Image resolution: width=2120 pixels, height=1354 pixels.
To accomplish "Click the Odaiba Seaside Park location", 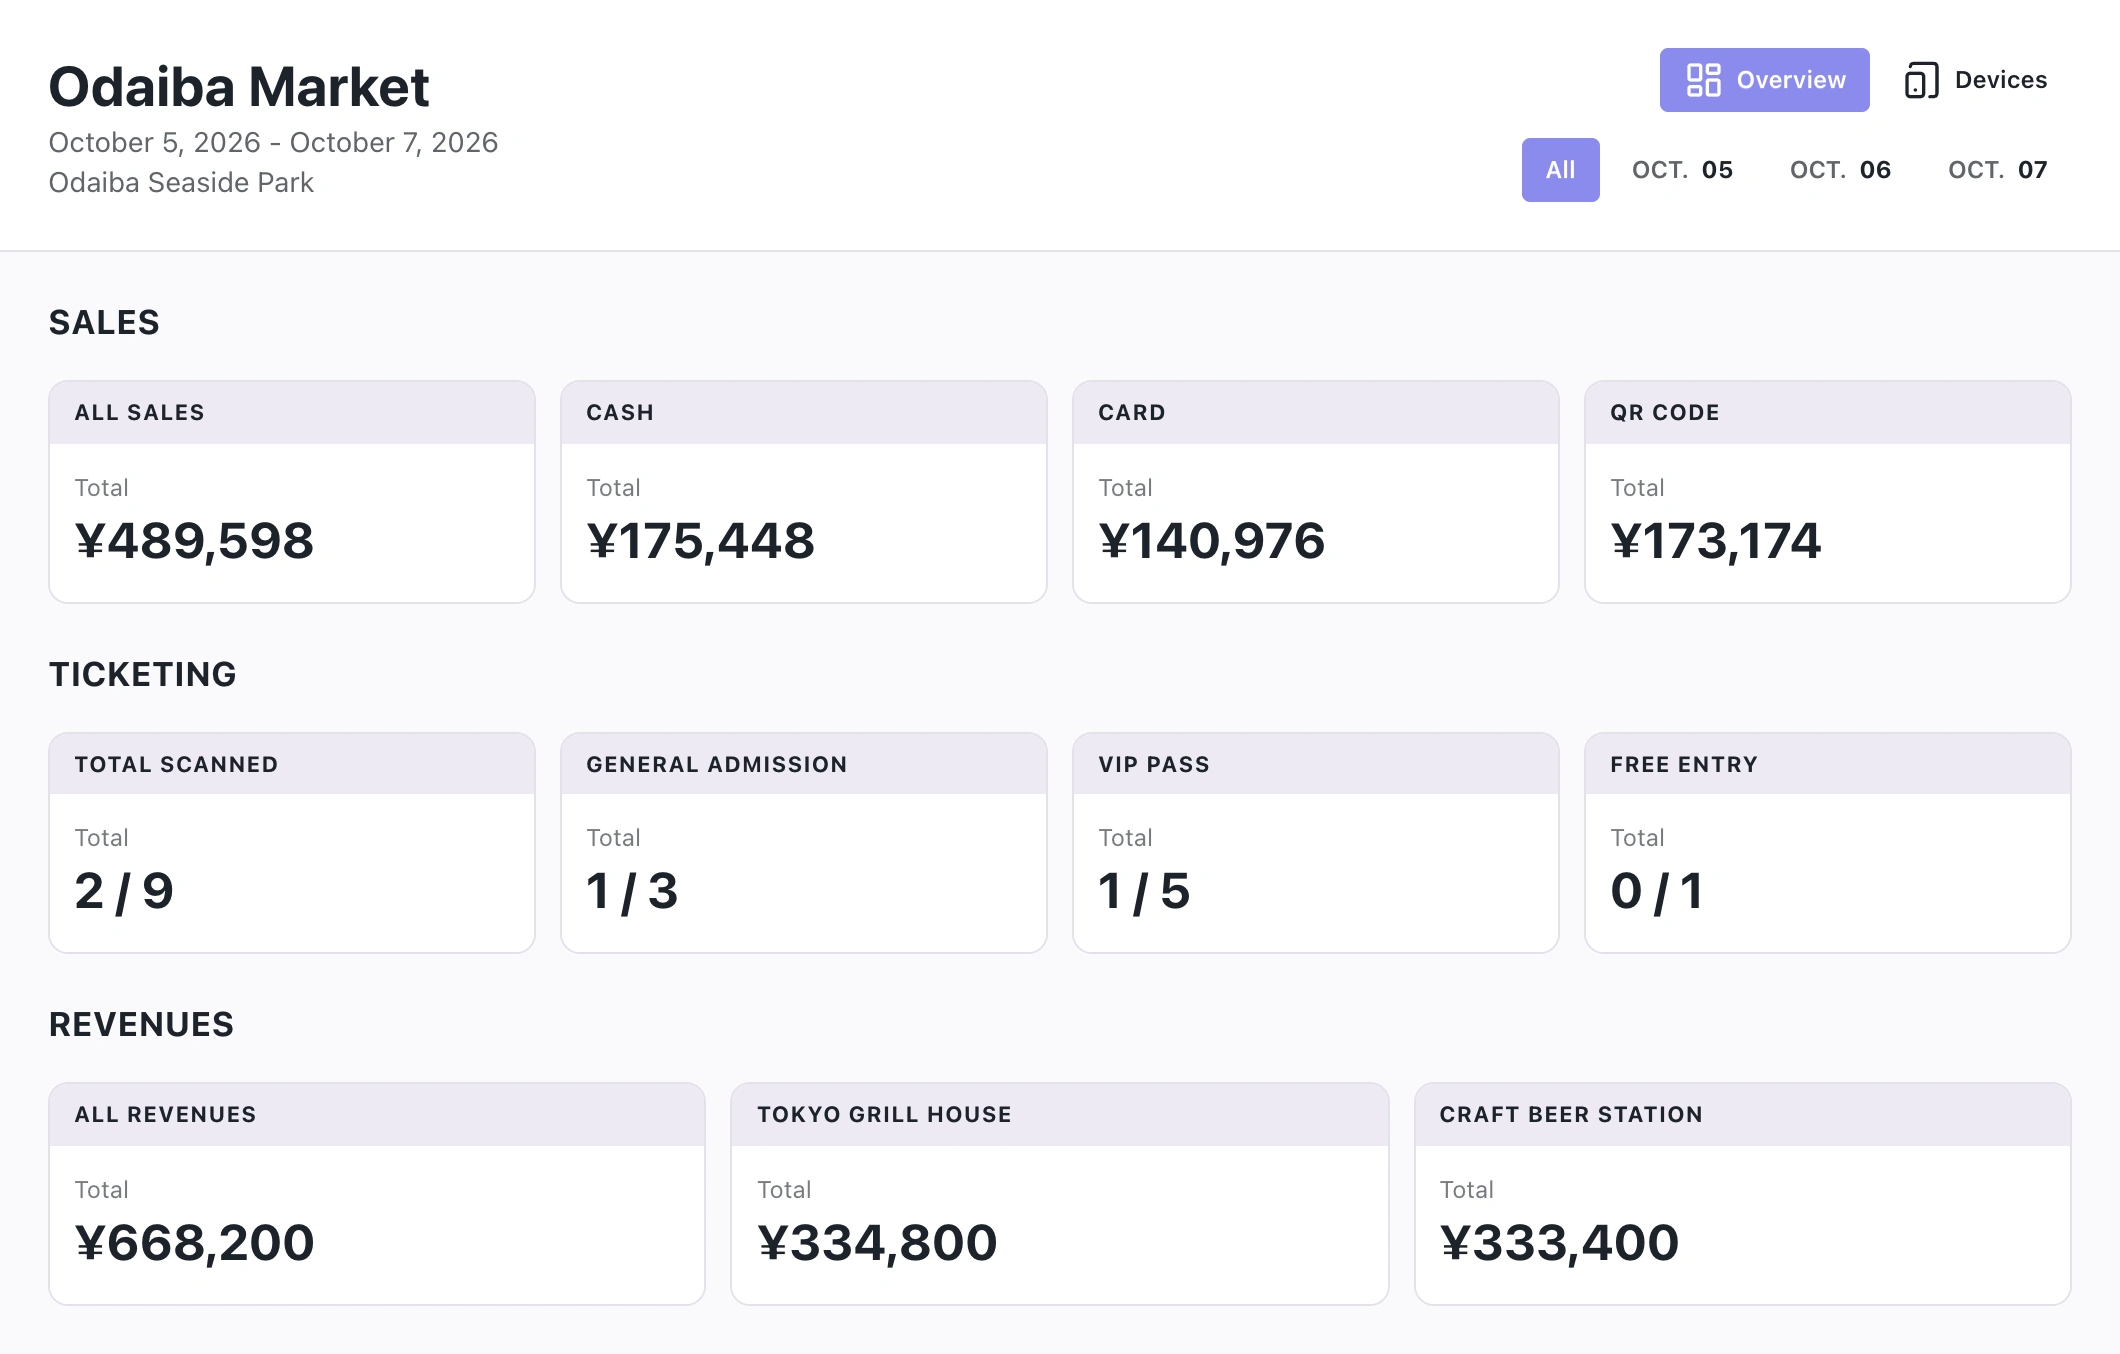I will point(181,183).
